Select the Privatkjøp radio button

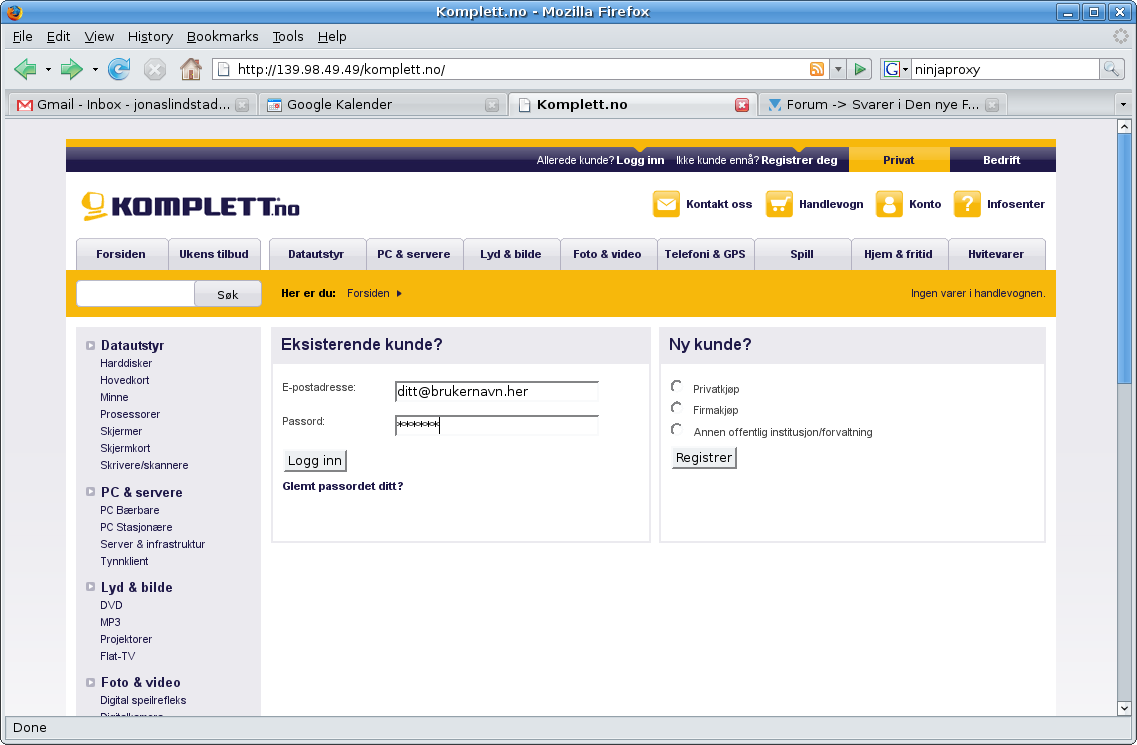pyautogui.click(x=676, y=386)
